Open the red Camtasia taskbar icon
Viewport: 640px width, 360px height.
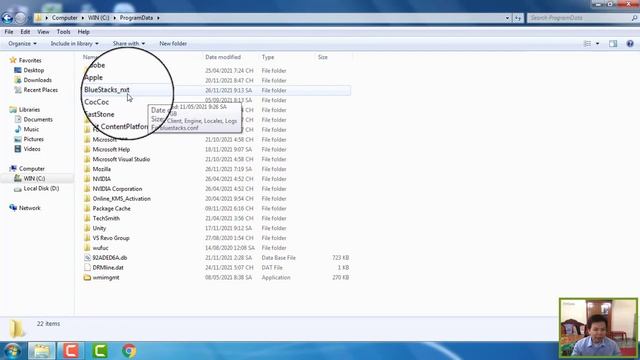coord(71,351)
